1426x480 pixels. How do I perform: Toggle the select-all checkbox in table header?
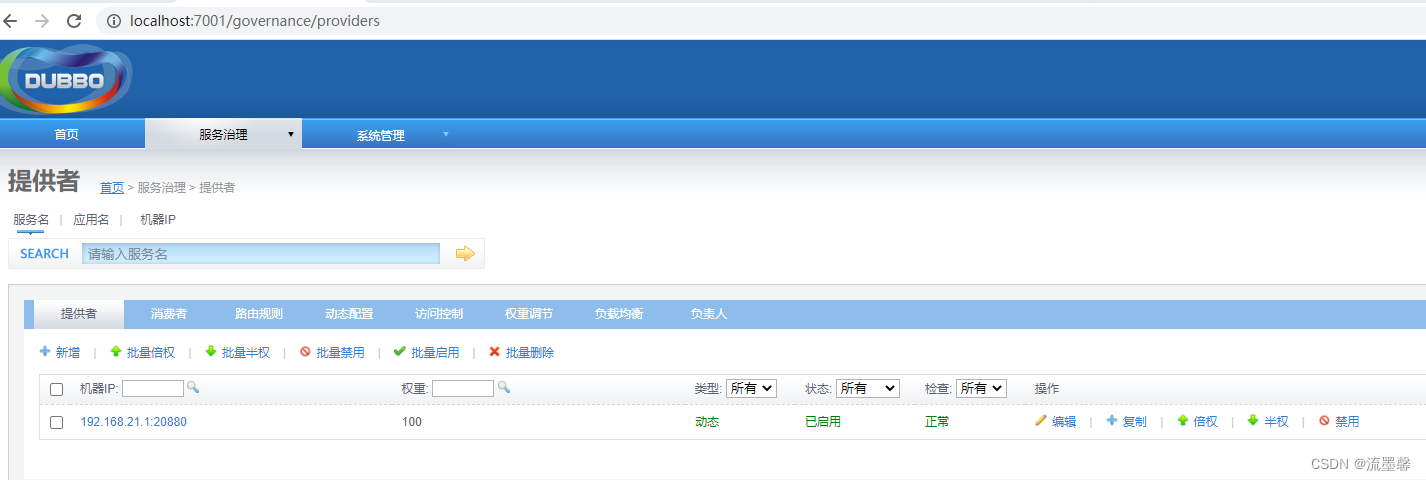57,389
